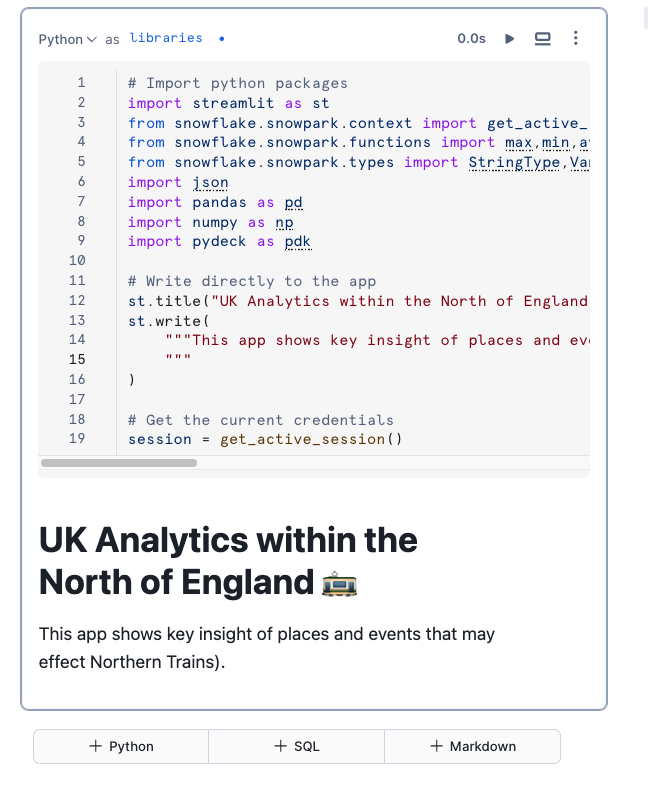Click line number 15 in gutter

pos(77,360)
